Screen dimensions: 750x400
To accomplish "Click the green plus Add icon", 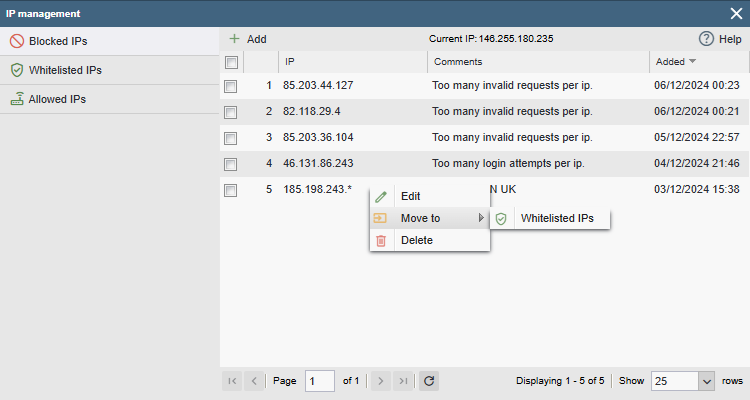I will [234, 39].
